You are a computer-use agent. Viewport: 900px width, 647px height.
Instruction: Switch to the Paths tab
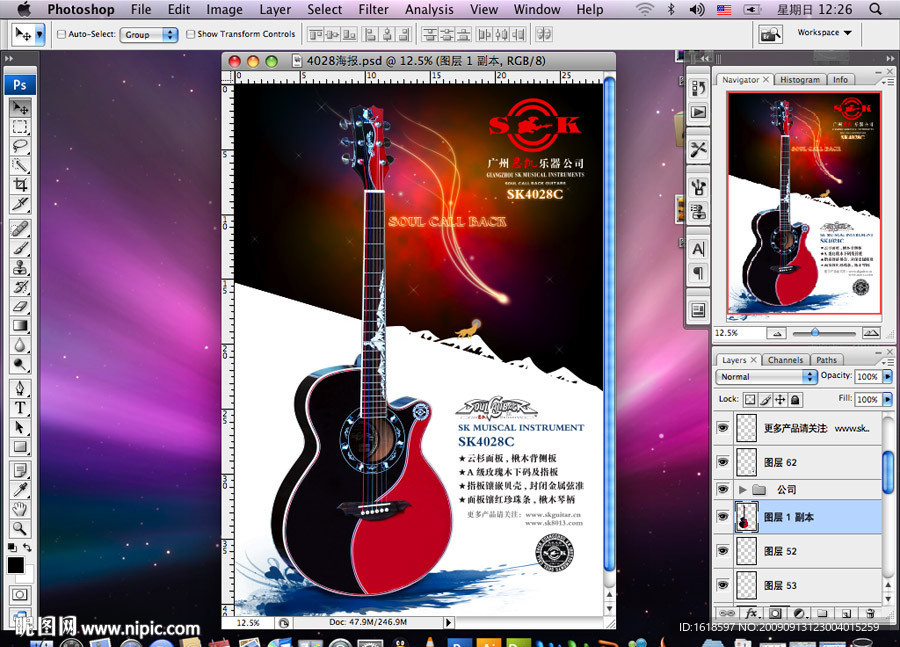[827, 360]
